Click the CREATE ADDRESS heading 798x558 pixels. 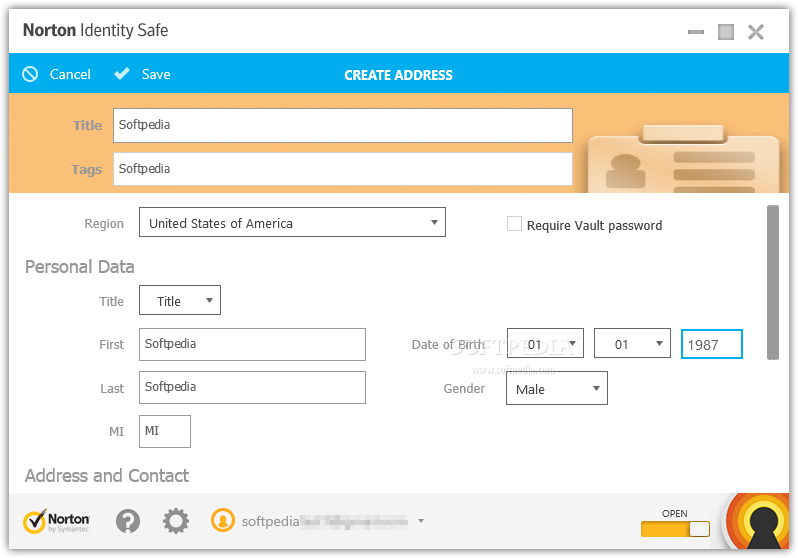pyautogui.click(x=398, y=75)
